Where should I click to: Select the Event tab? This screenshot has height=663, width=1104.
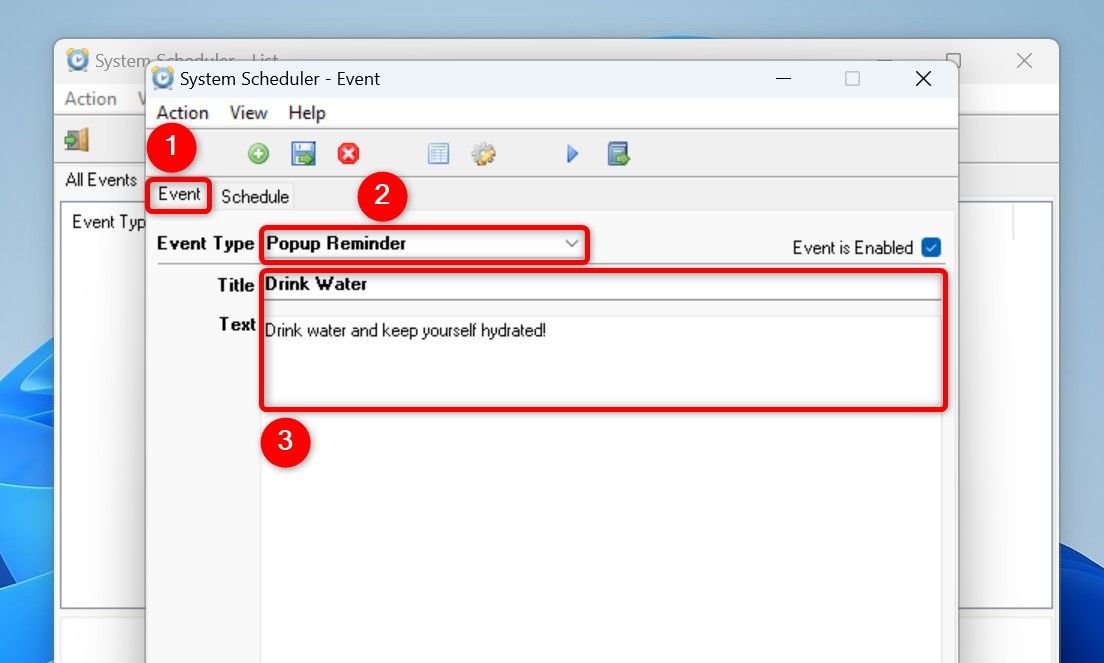coord(179,194)
